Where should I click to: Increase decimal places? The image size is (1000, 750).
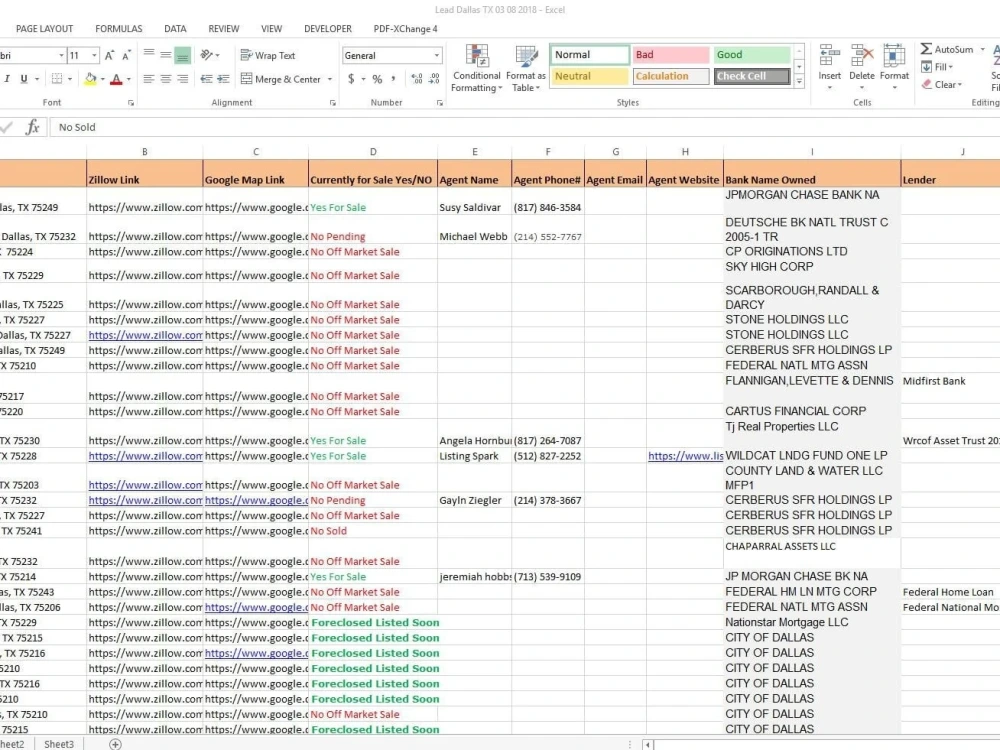pos(416,79)
